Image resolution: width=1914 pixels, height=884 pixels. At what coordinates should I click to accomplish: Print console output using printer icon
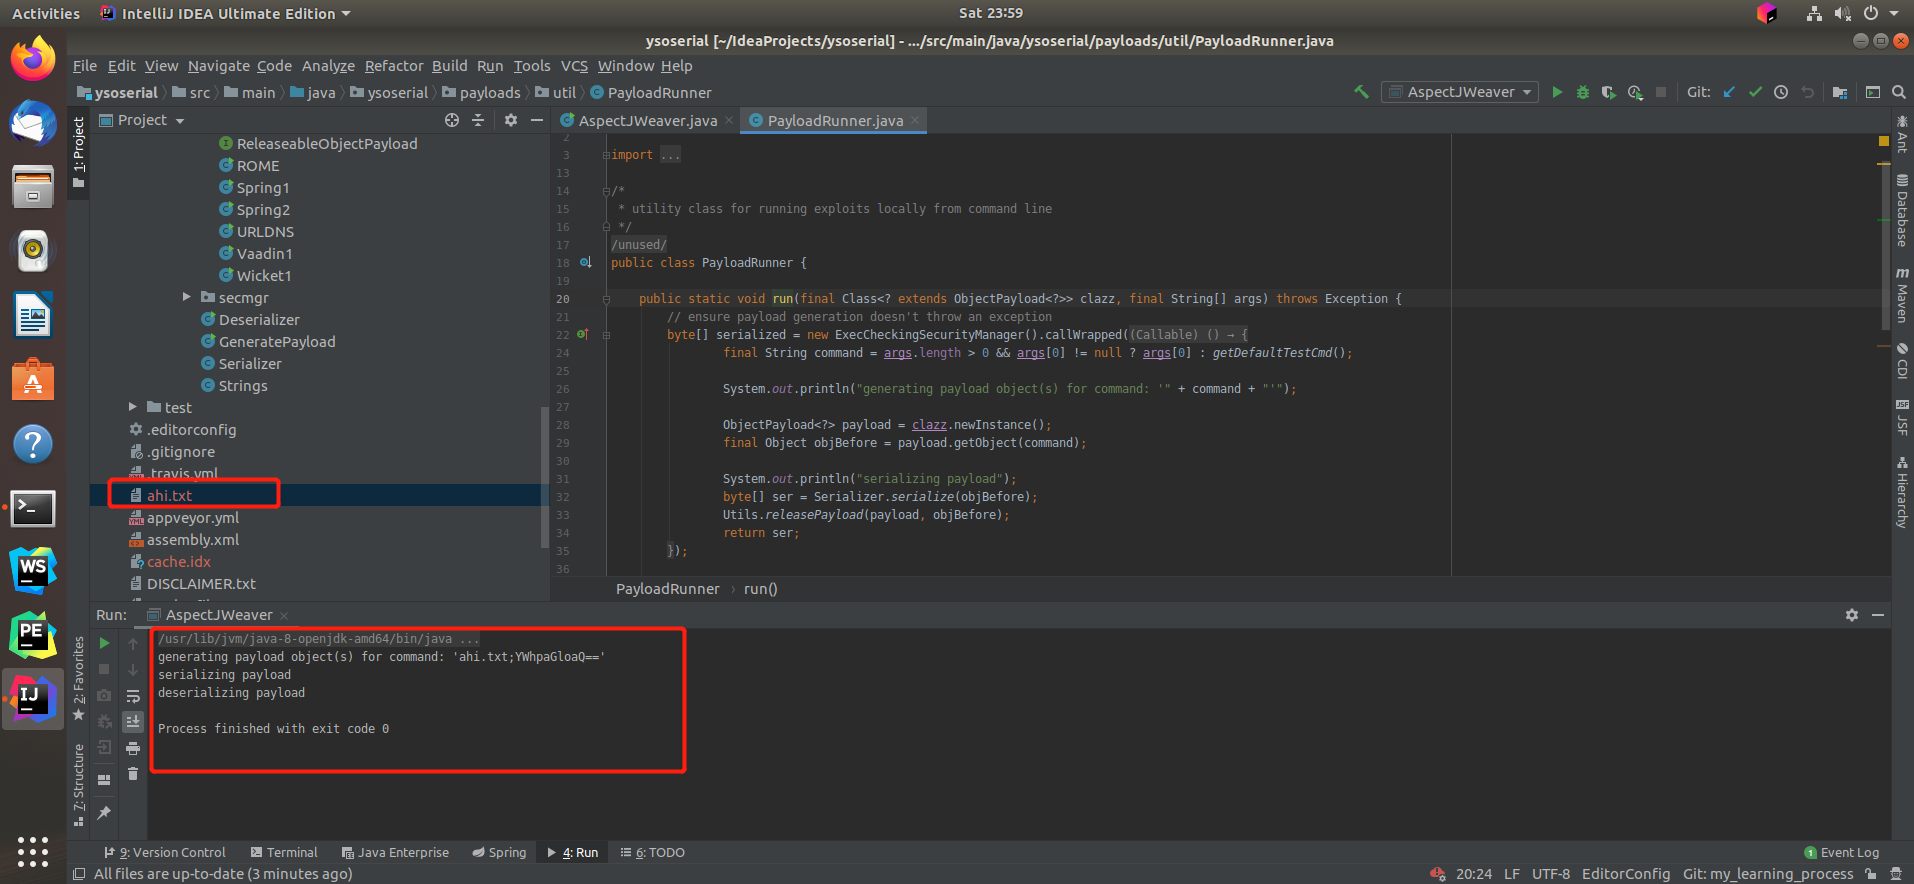pyautogui.click(x=133, y=748)
